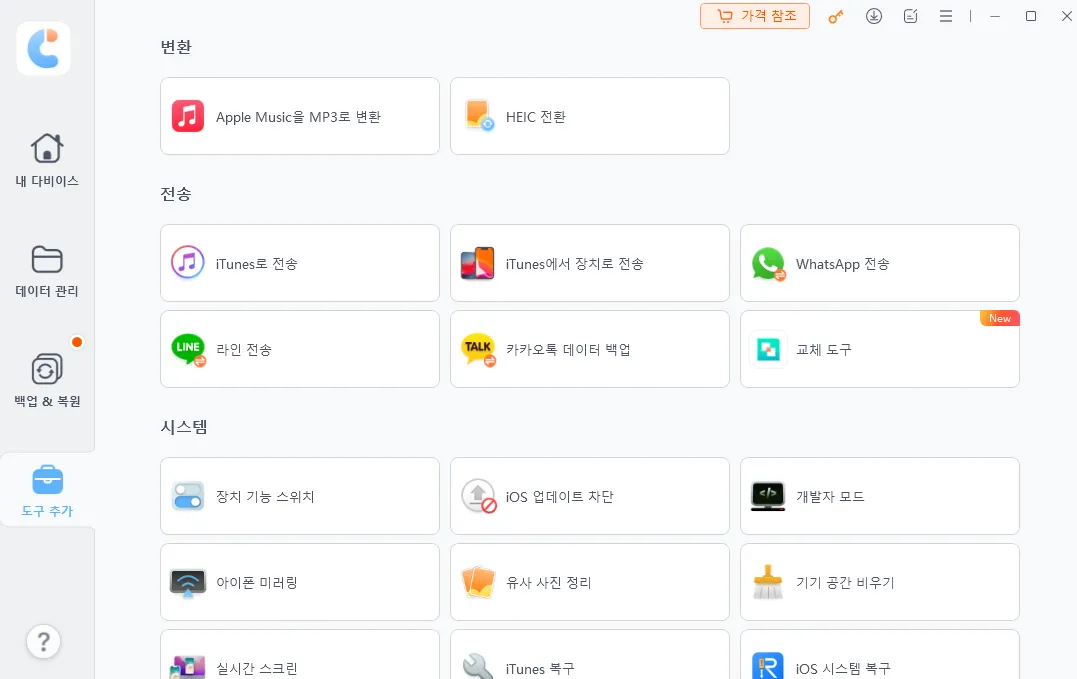Open Apple Music을 MP3로 변환 card
Image resolution: width=1077 pixels, height=679 pixels.
[299, 116]
